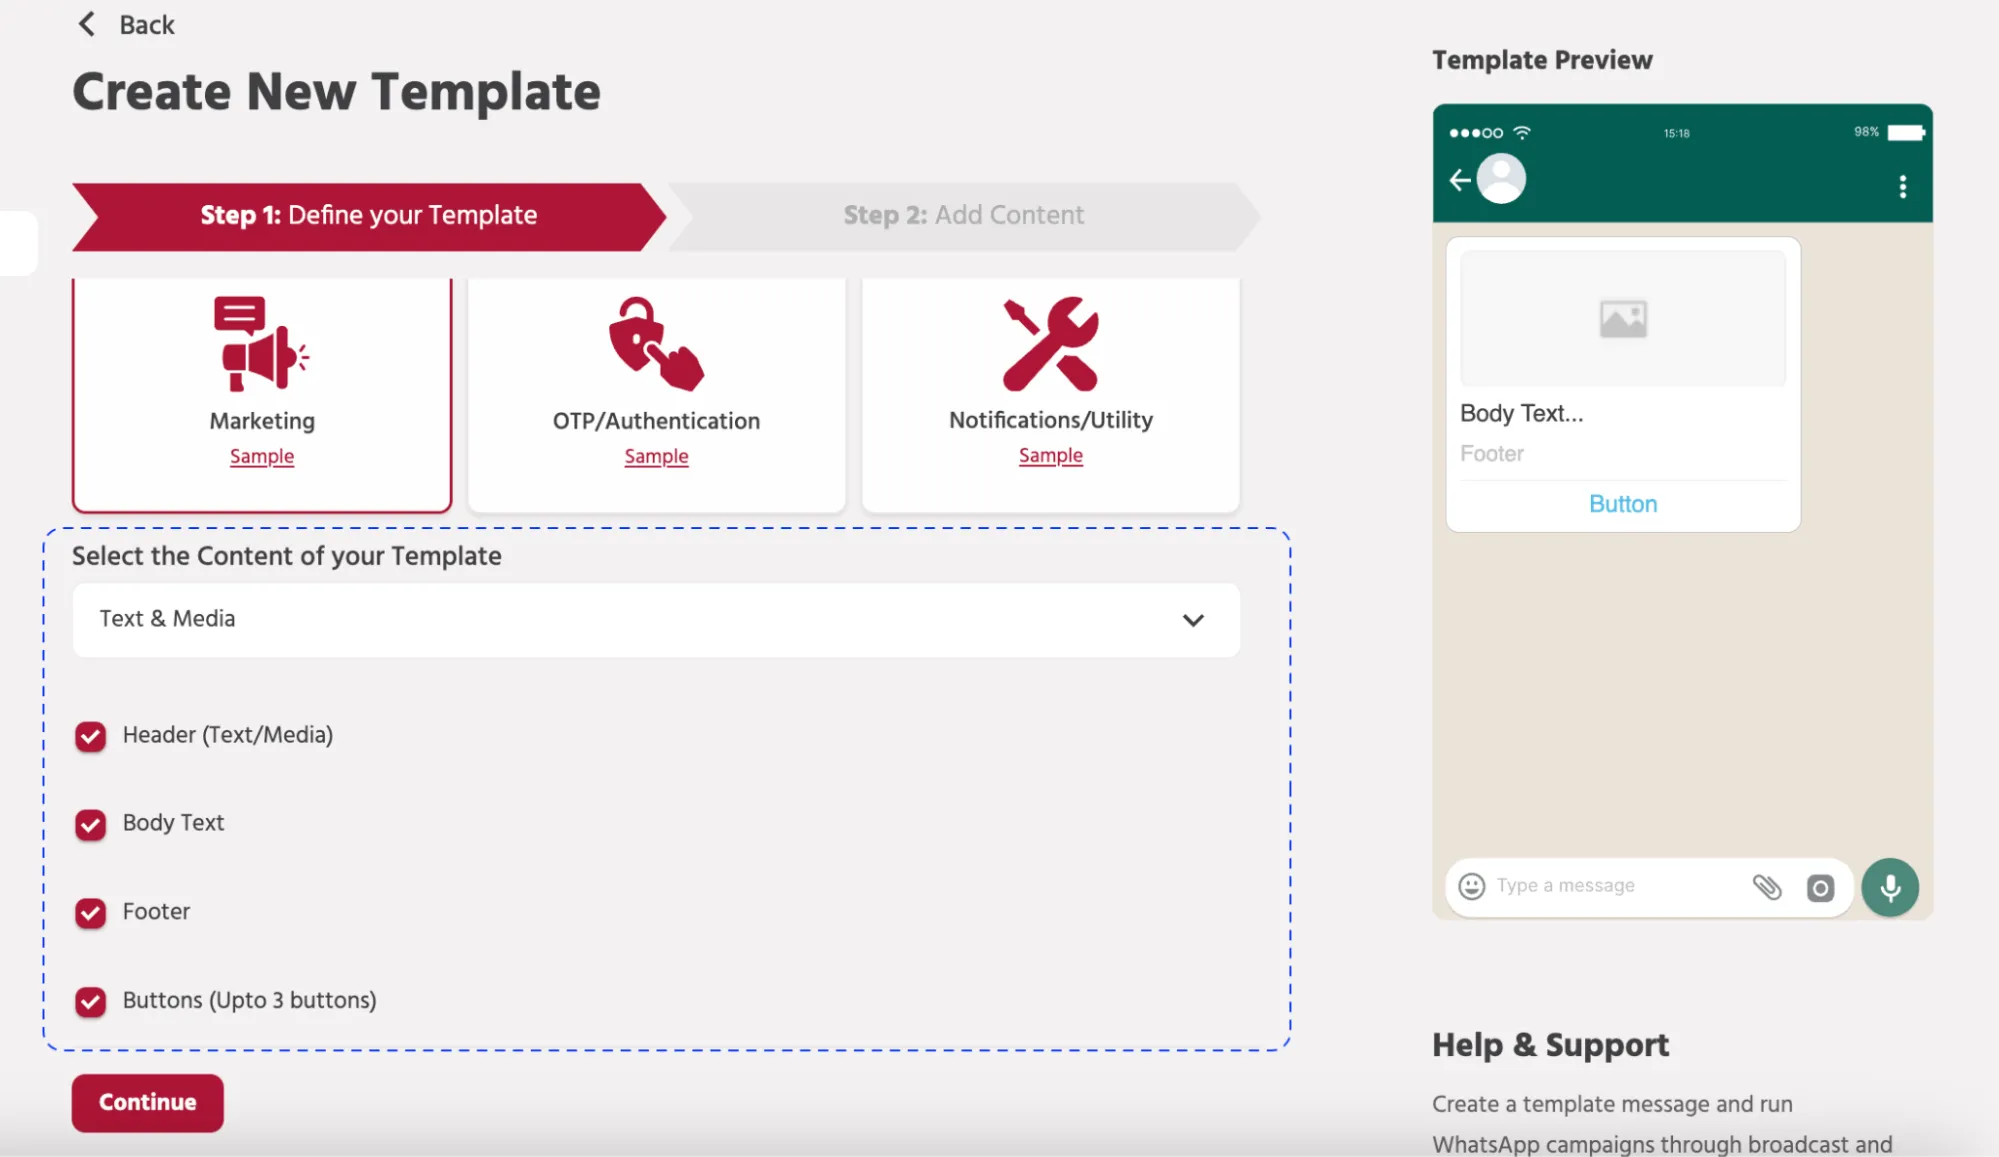Click the Footer text in preview
This screenshot has height=1157, width=1999.
[x=1492, y=454]
